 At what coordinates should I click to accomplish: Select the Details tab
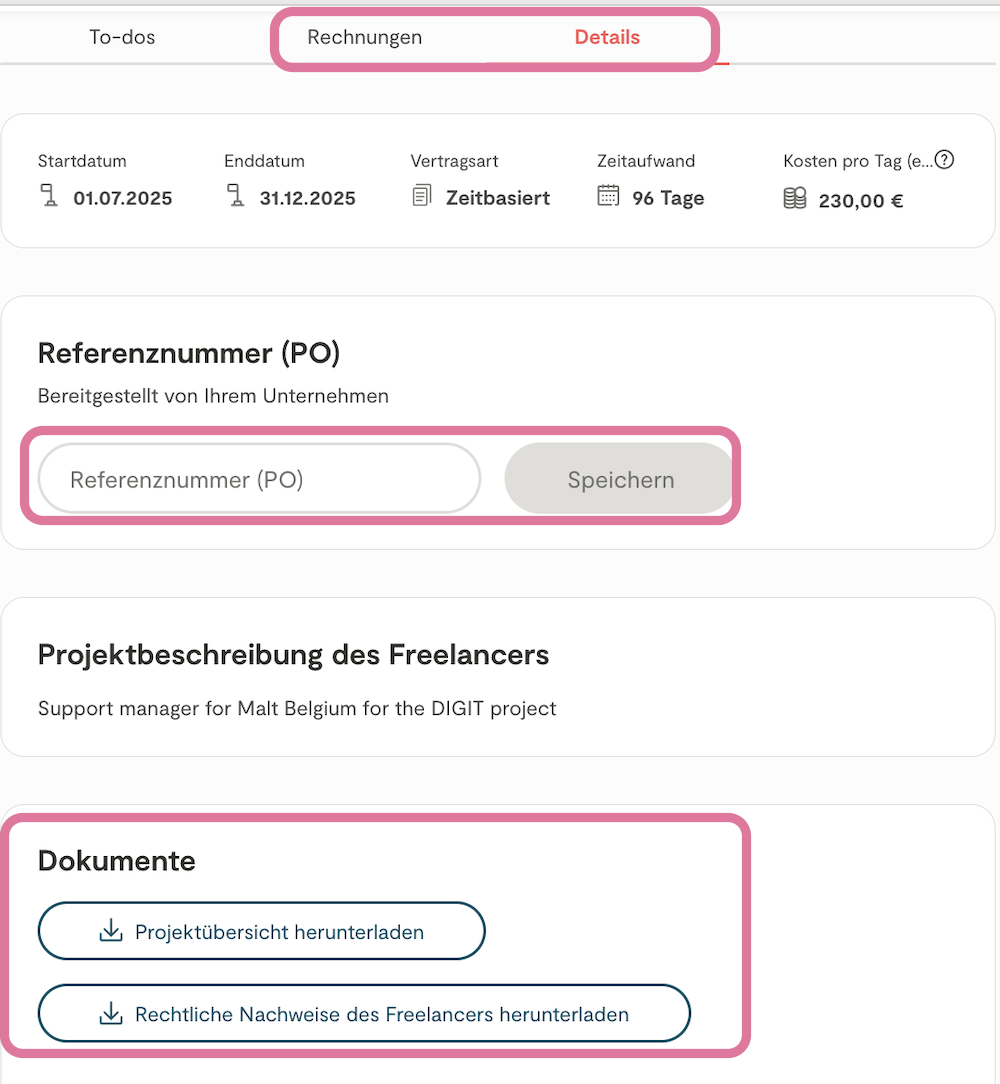point(606,38)
